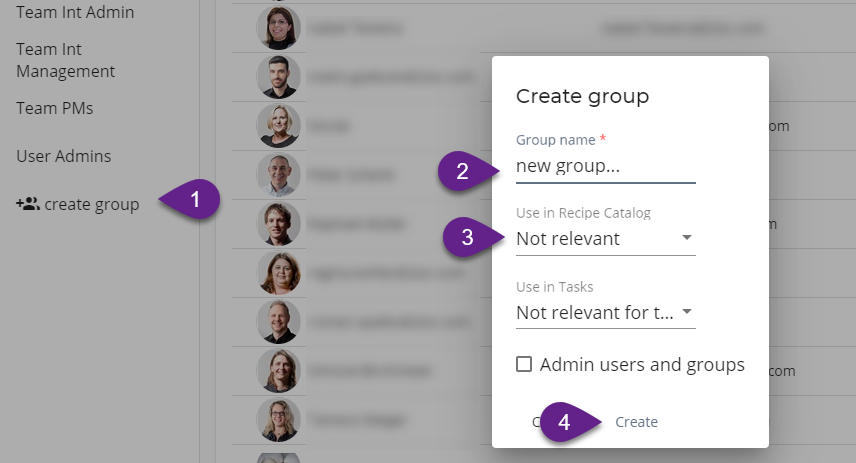This screenshot has height=463, width=856.
Task: Select Team Int Admin group
Action: (x=75, y=12)
